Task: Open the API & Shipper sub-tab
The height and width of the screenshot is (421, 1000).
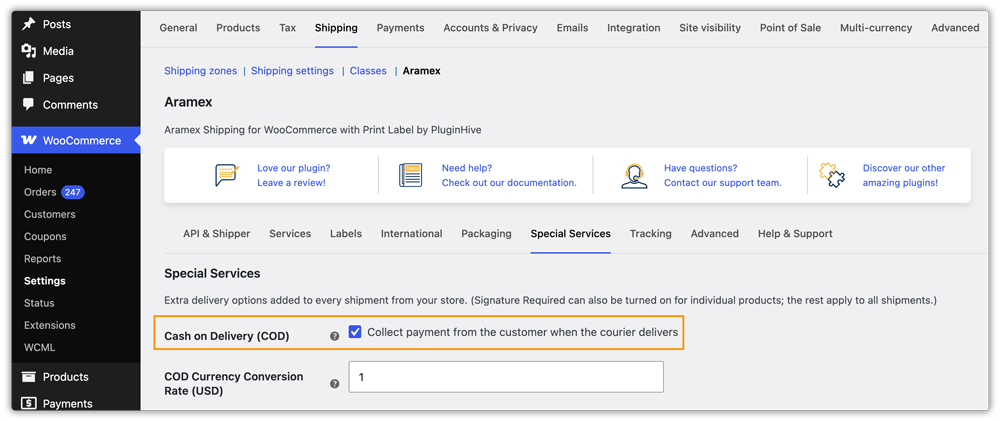Action: (217, 233)
